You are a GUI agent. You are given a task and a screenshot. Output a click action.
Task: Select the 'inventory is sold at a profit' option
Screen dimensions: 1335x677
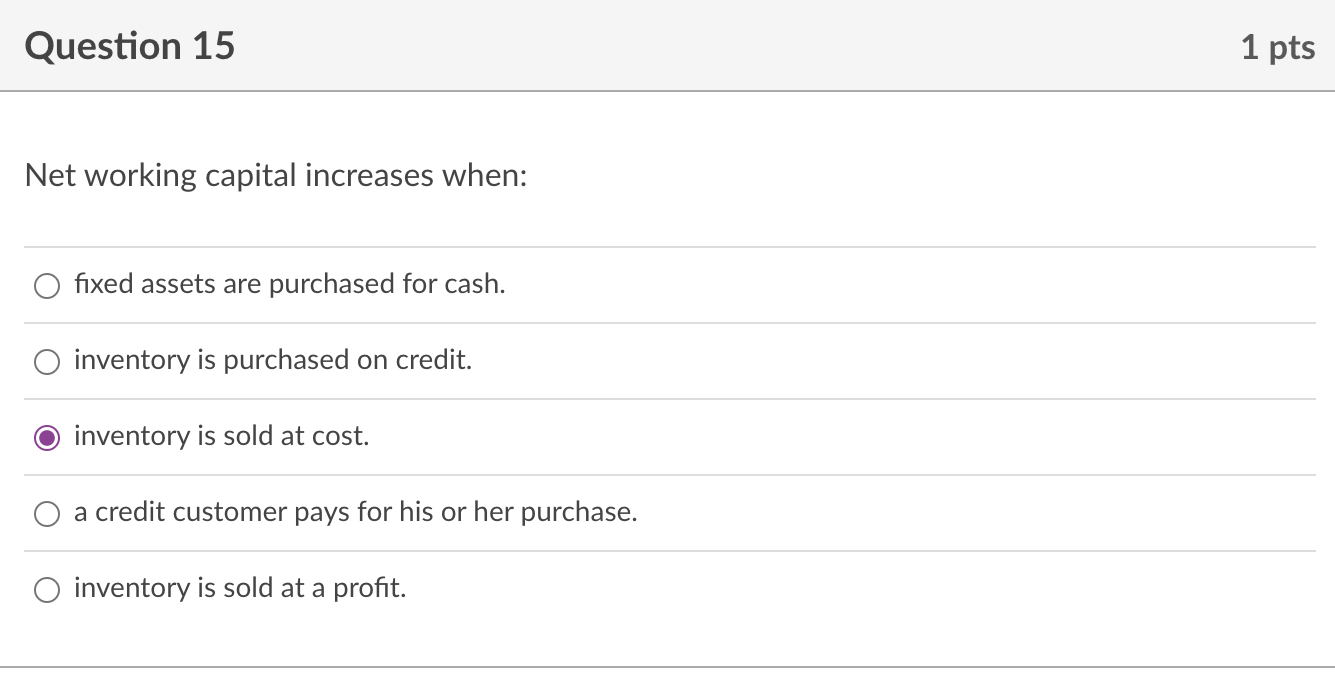(x=46, y=590)
